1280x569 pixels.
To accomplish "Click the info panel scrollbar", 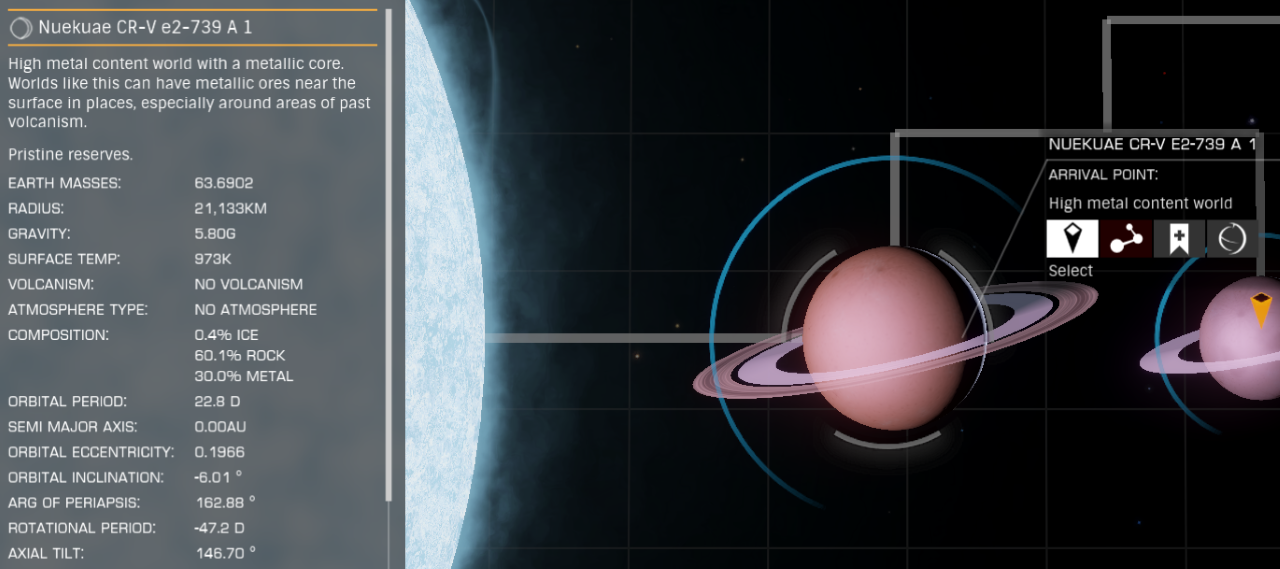I will tap(389, 255).
